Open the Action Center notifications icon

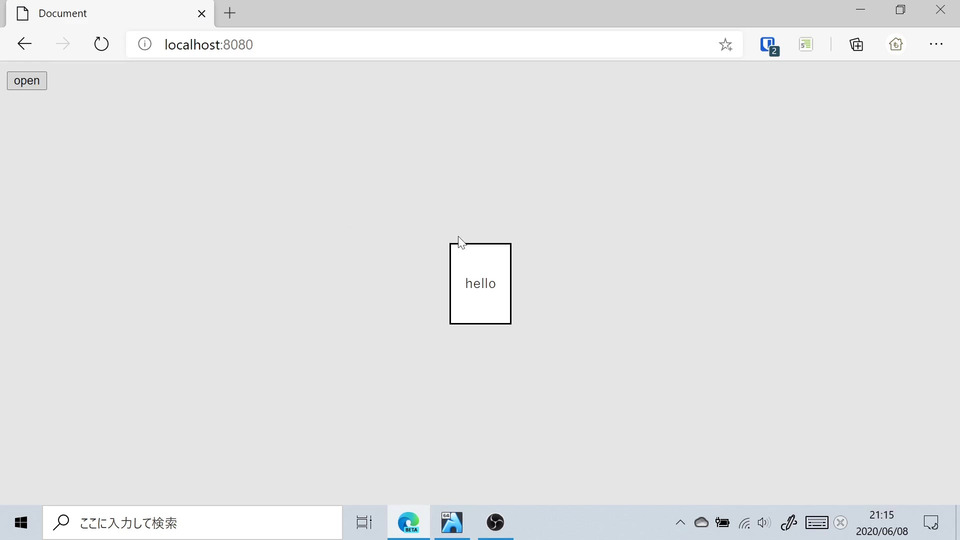(931, 523)
